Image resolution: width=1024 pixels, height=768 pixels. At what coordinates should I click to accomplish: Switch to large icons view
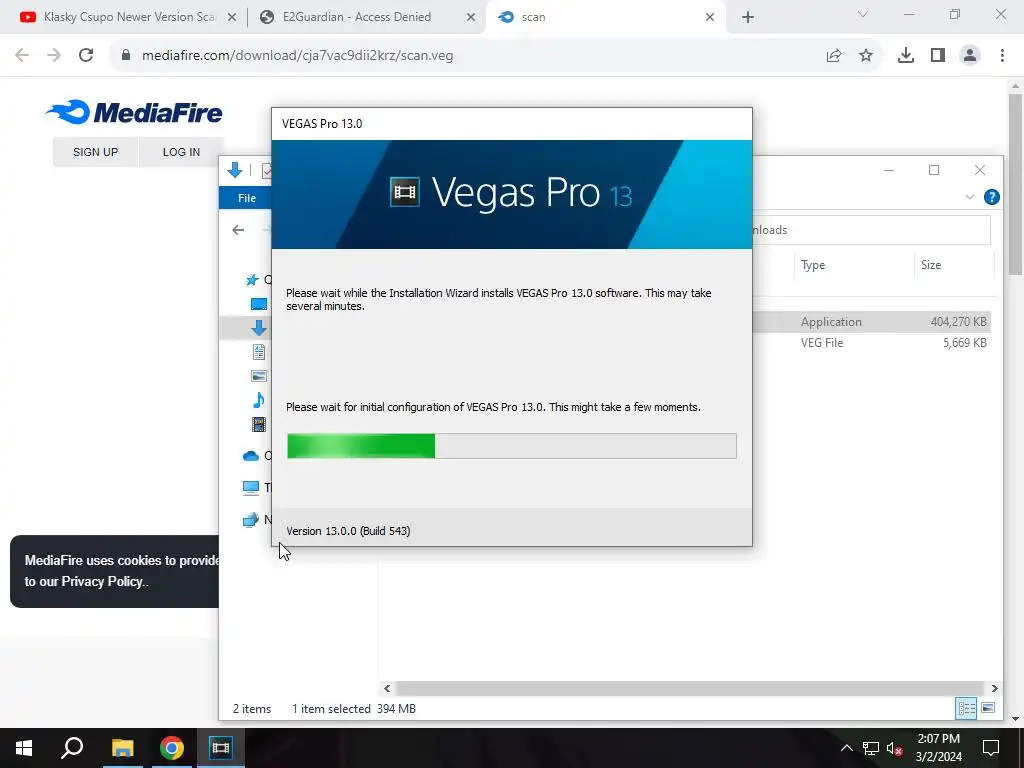pos(988,709)
